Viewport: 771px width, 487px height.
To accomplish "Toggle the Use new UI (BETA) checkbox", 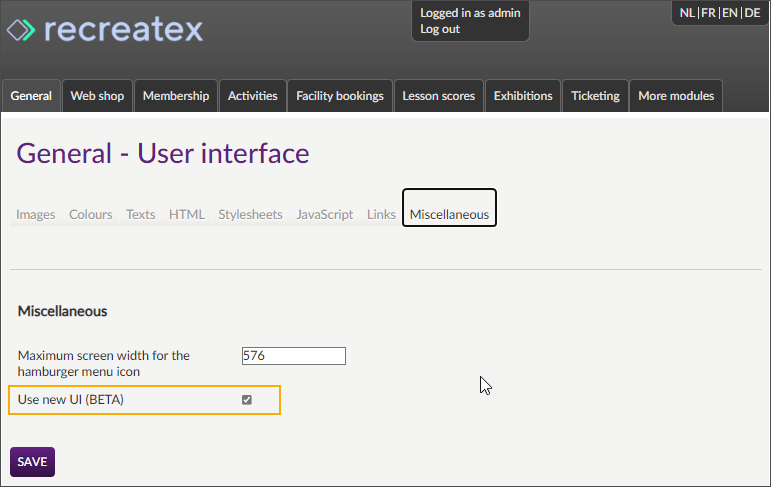I will [247, 400].
